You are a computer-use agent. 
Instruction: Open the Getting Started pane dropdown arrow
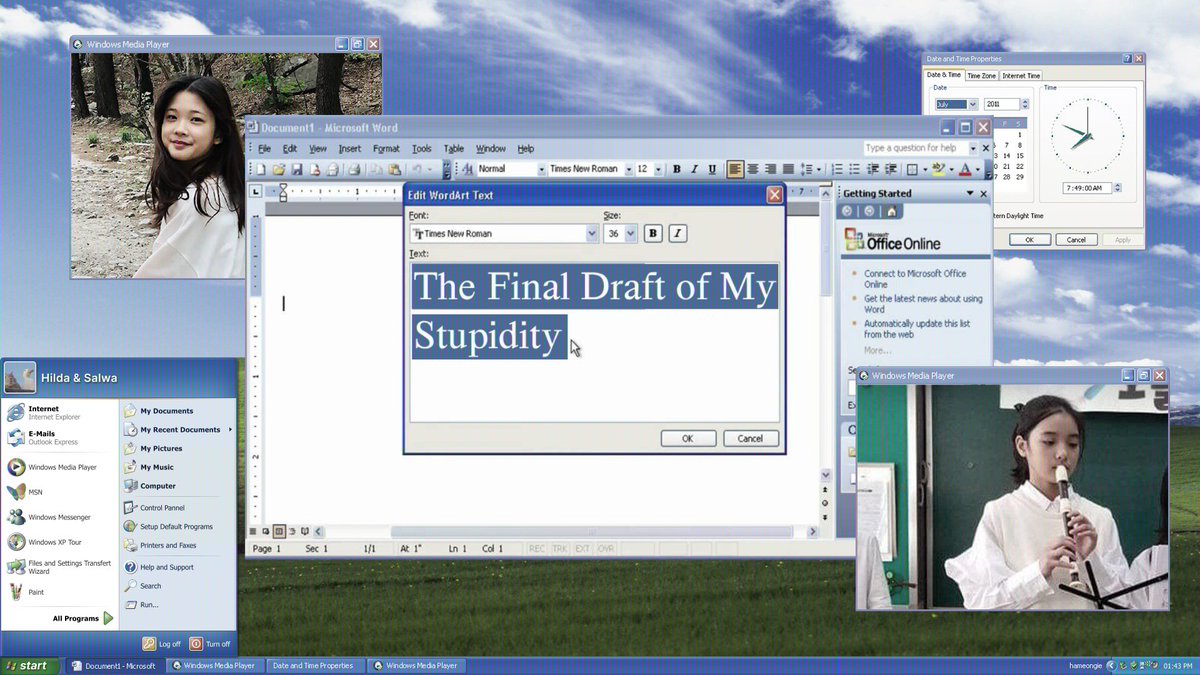click(969, 194)
